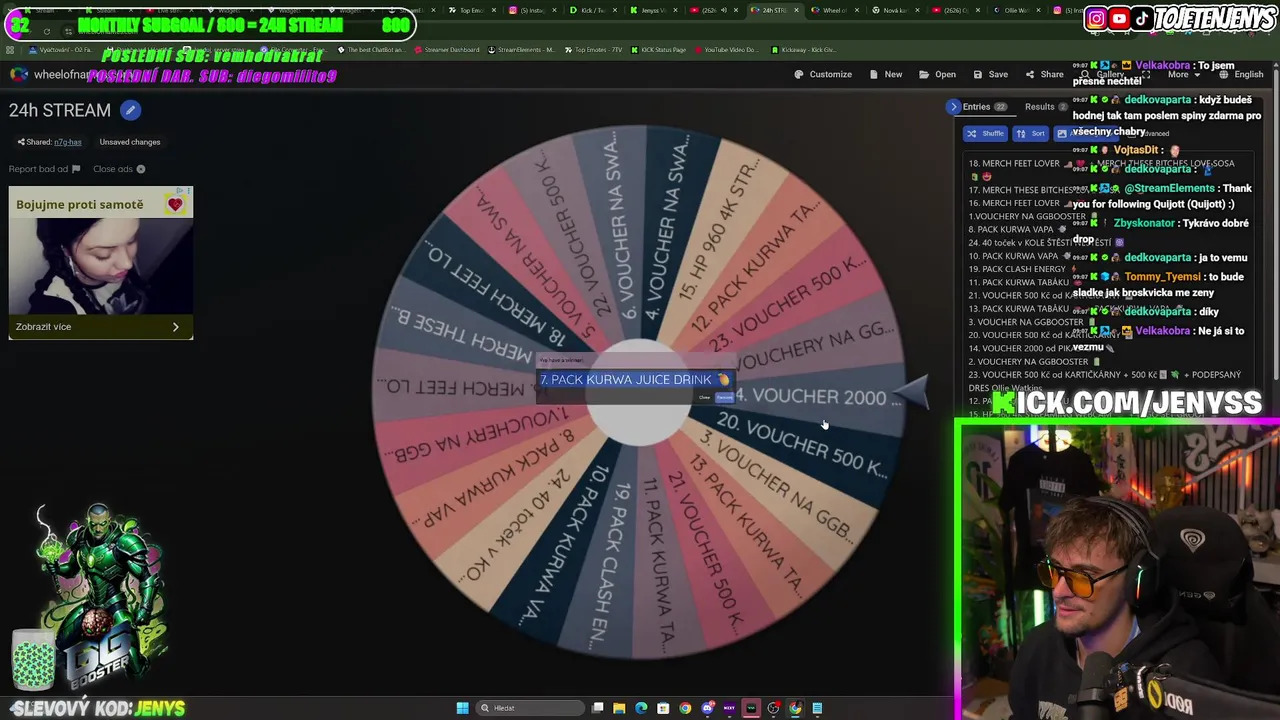Share the wheel via Share button
This screenshot has width=1280, height=720.
coord(1044,74)
